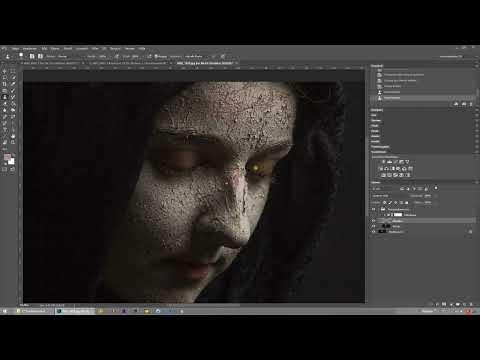Lock all for the selected layer

406,202
